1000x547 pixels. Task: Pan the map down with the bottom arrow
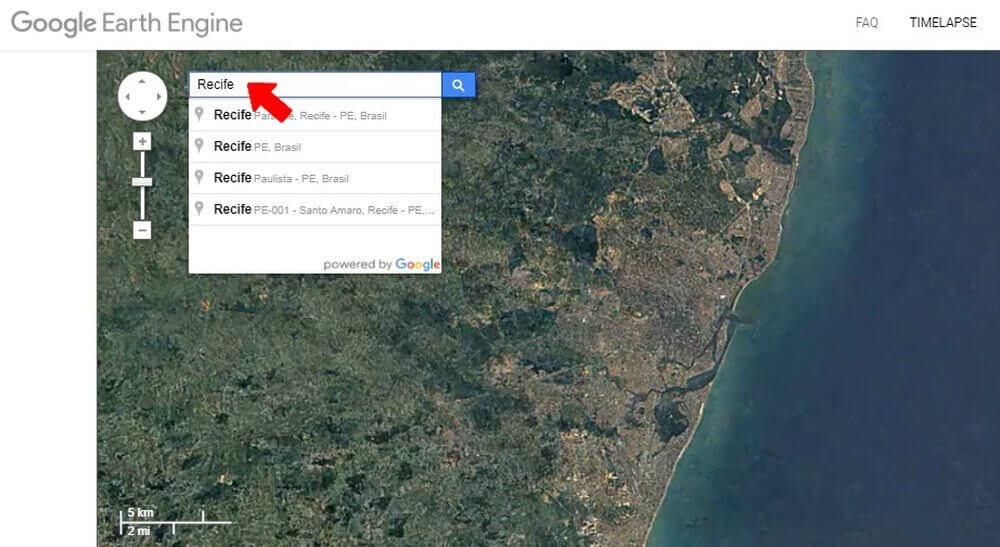click(142, 112)
